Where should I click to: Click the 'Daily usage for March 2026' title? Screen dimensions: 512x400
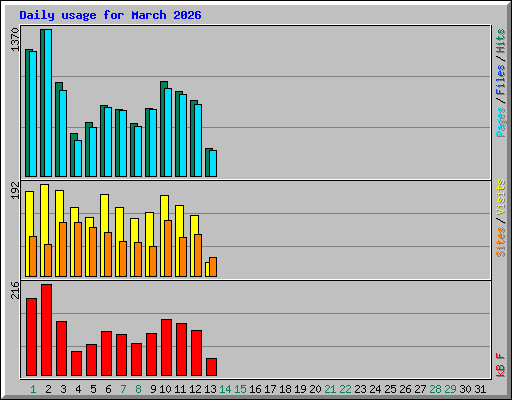click(110, 15)
